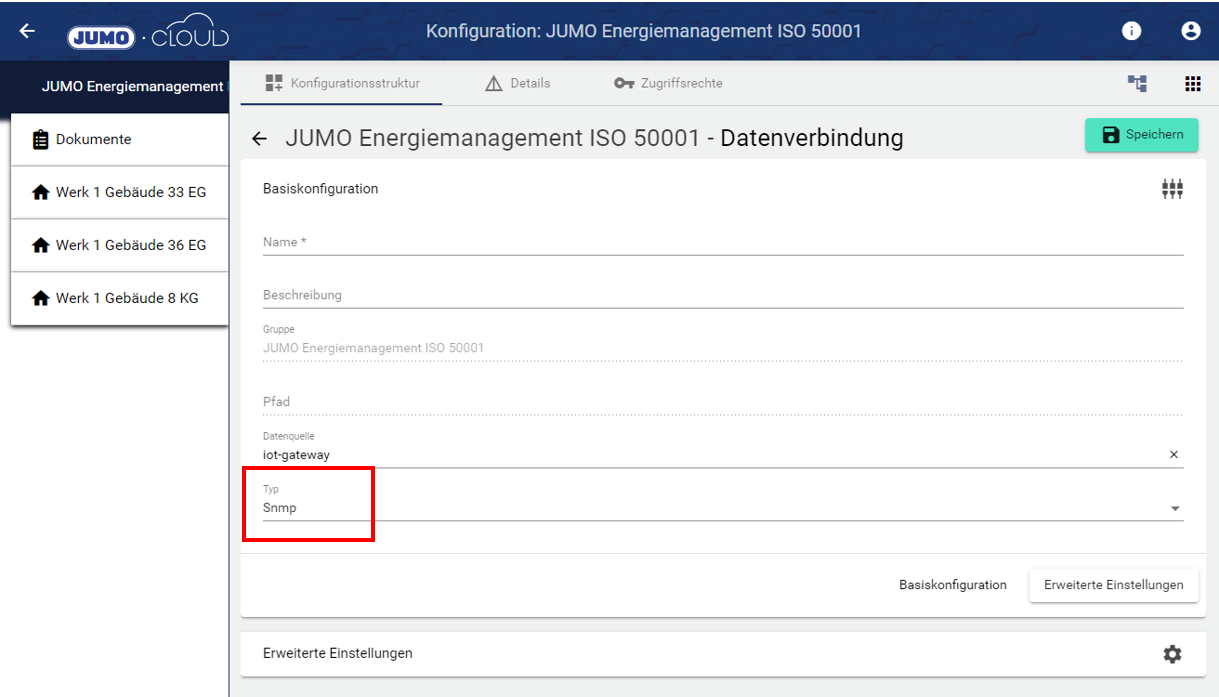The width and height of the screenshot is (1219, 697).
Task: Click the Erweiterte Einstellungen gear icon
Action: (x=1172, y=654)
